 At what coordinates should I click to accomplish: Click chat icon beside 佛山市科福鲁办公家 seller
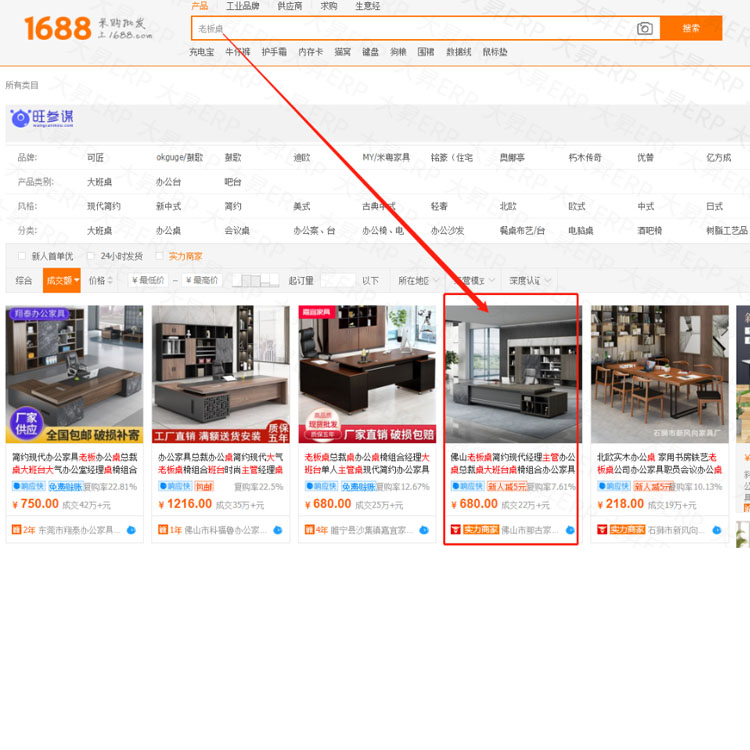(278, 530)
